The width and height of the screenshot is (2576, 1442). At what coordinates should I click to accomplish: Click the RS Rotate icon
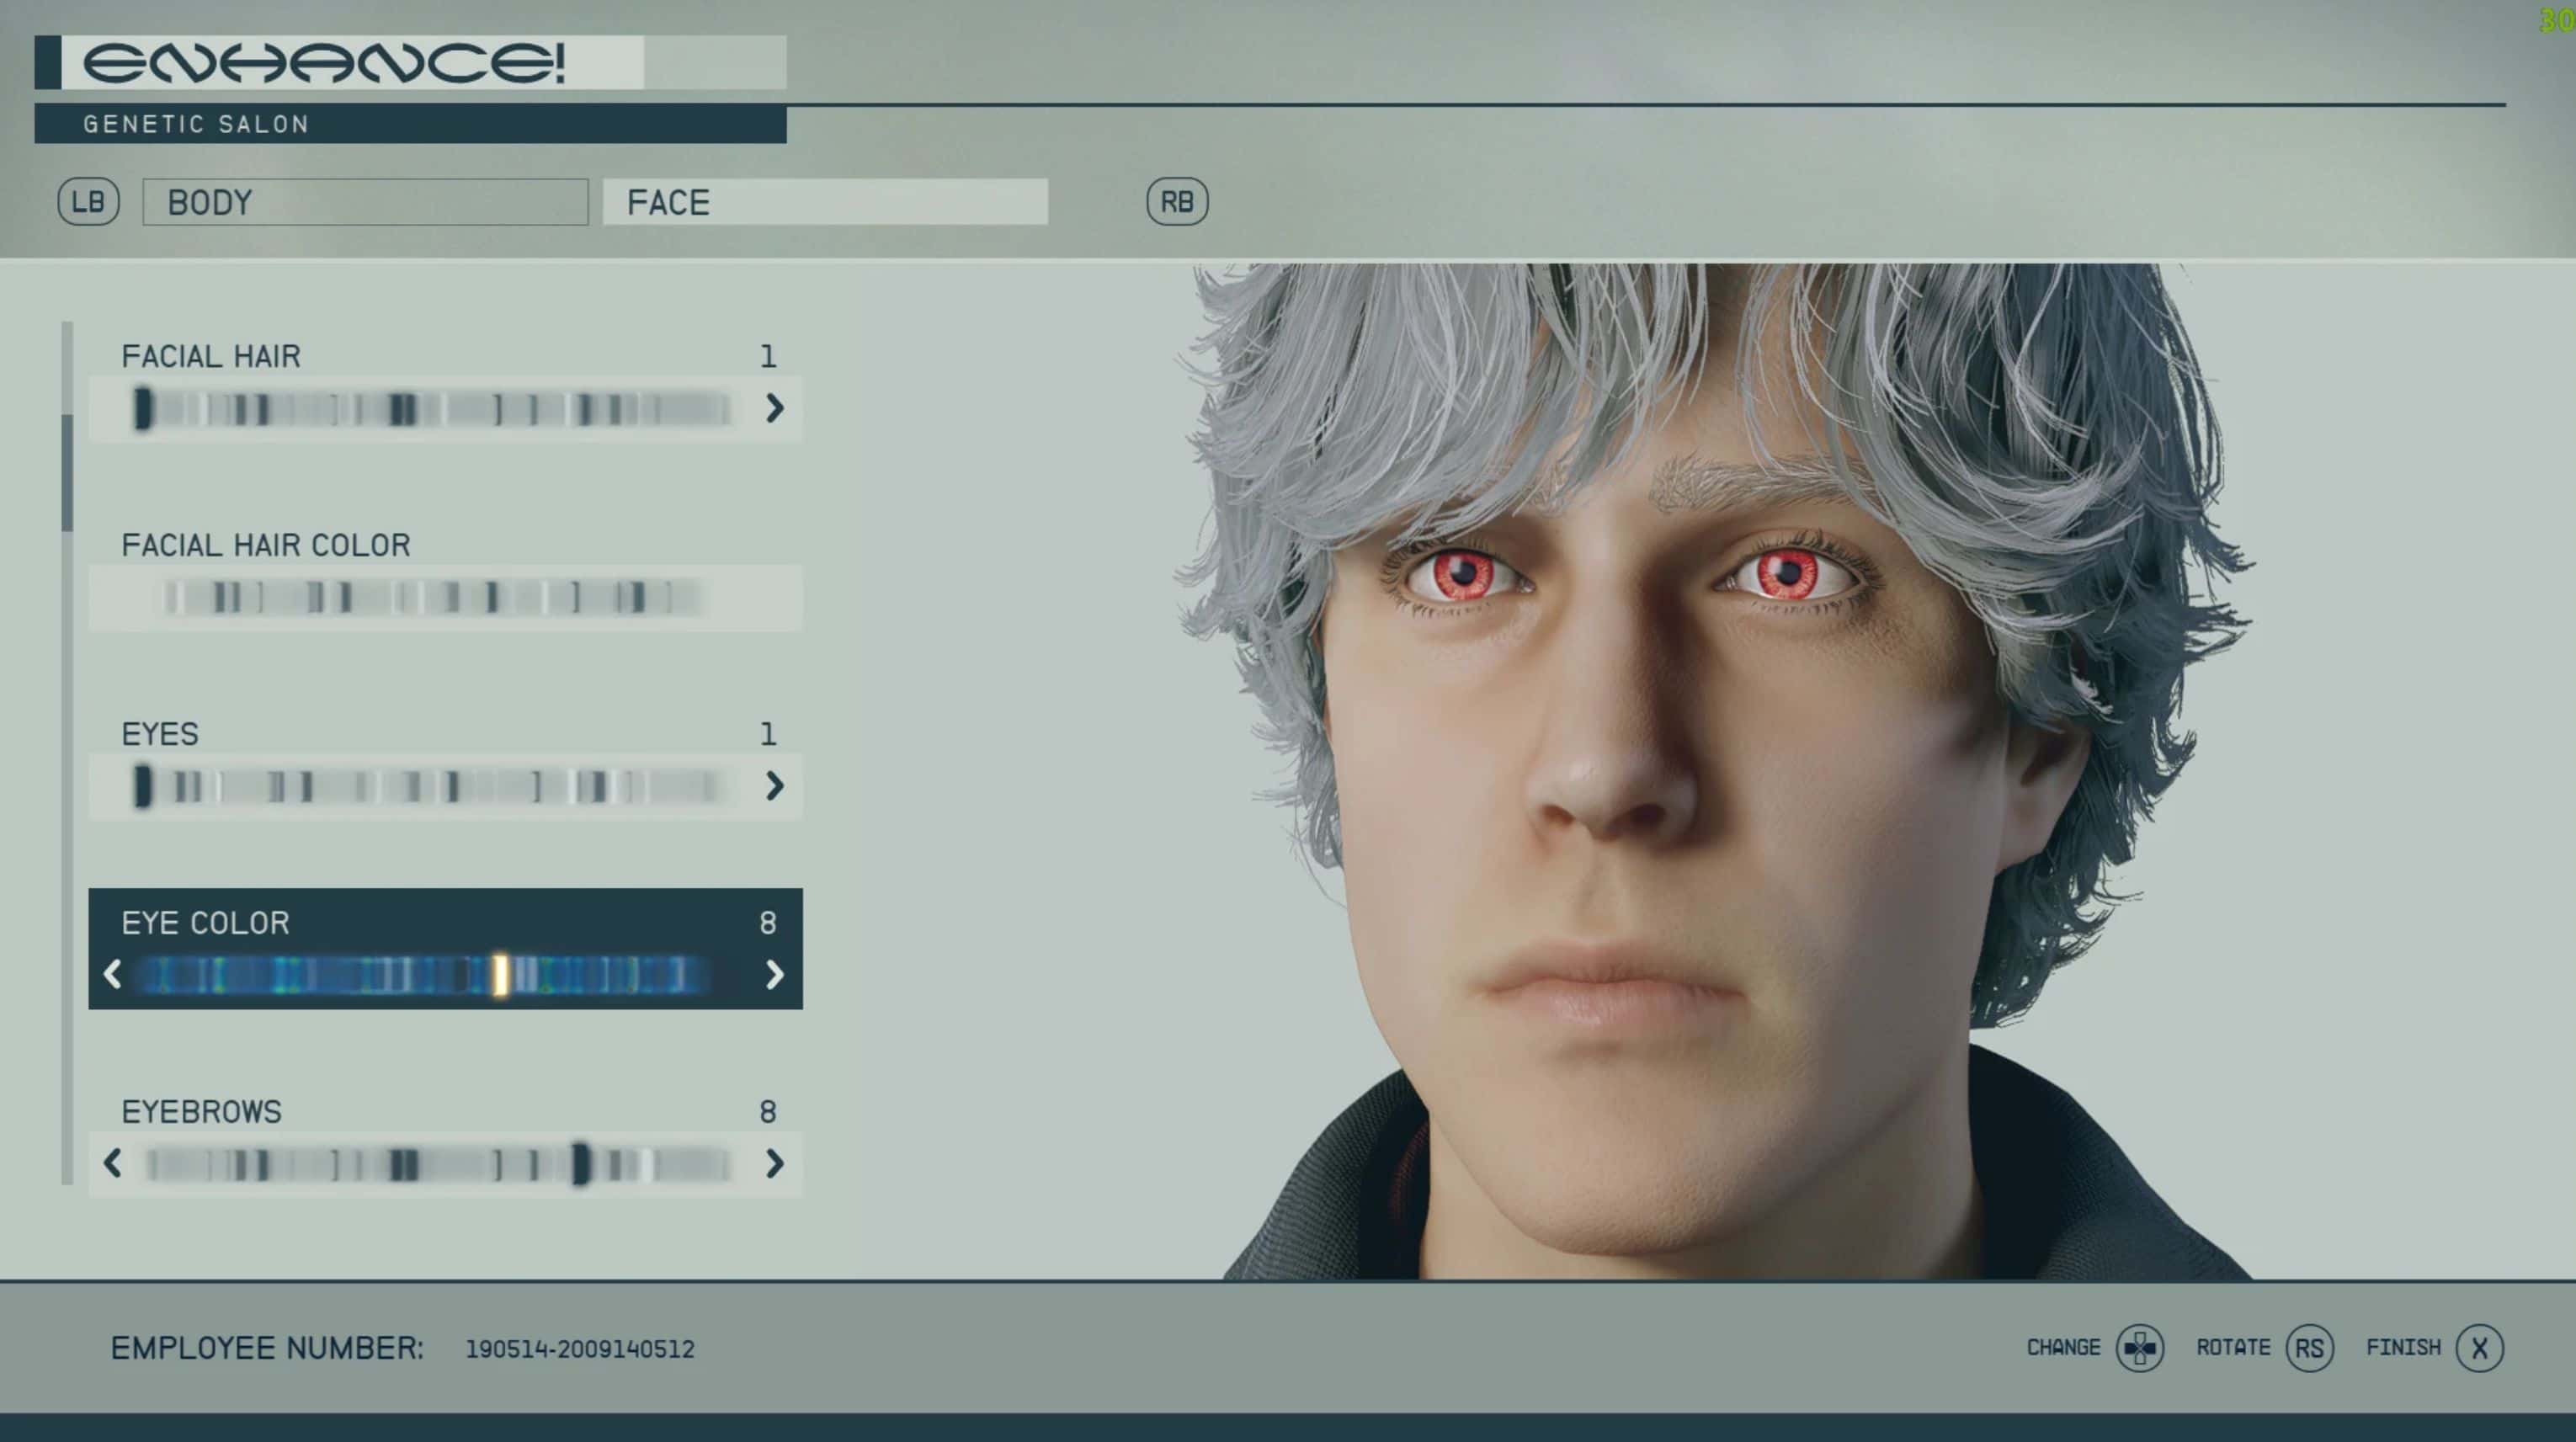[x=2309, y=1348]
